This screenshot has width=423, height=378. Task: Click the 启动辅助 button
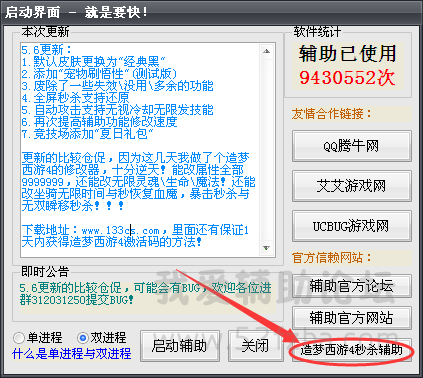click(180, 346)
